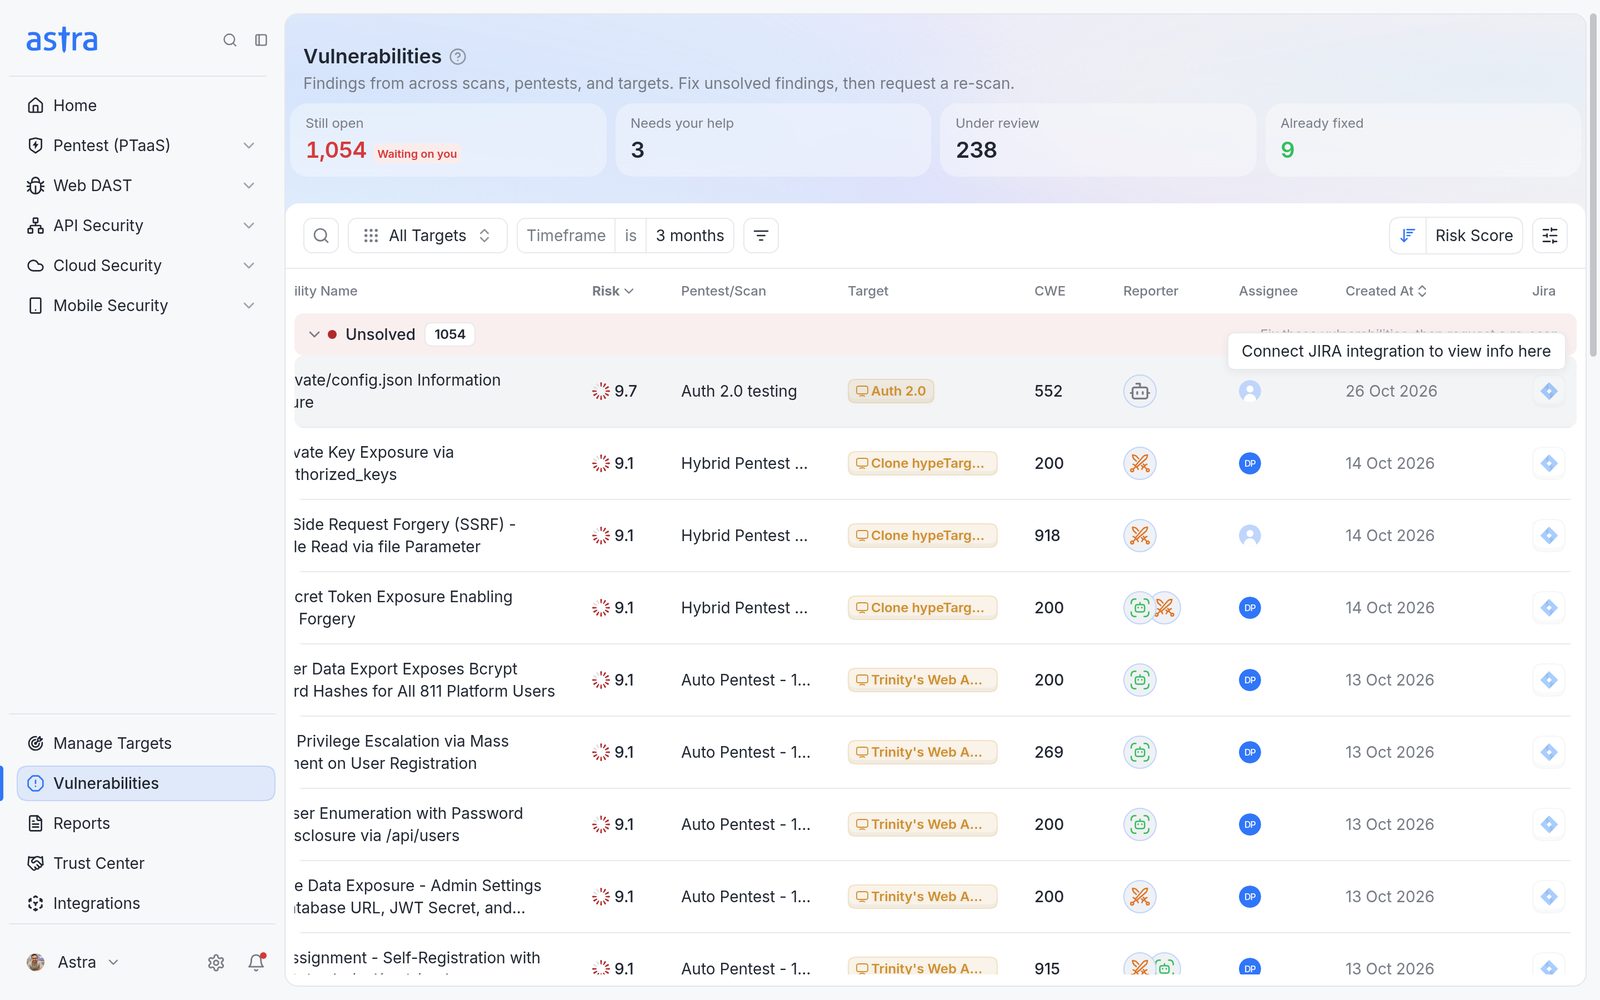The width and height of the screenshot is (1600, 1000).
Task: Open the Still open 1,054 card
Action: point(448,140)
